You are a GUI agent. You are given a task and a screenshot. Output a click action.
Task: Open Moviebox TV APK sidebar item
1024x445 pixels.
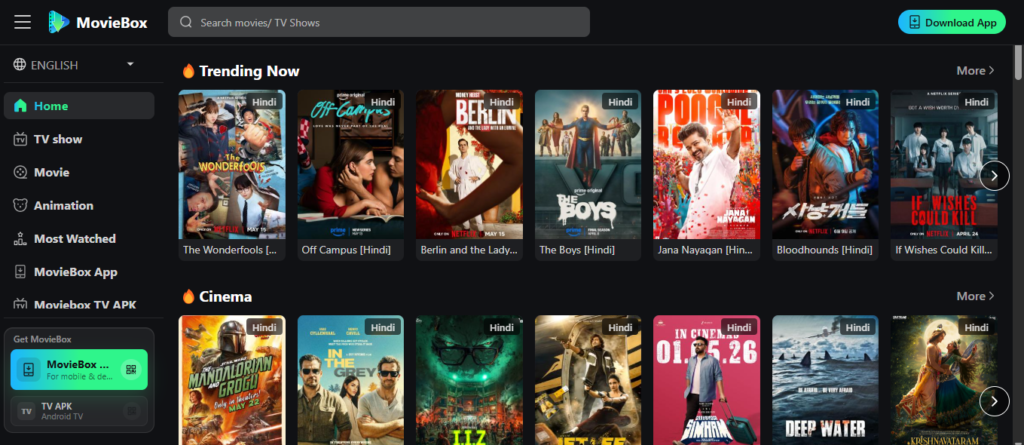pyautogui.click(x=79, y=305)
